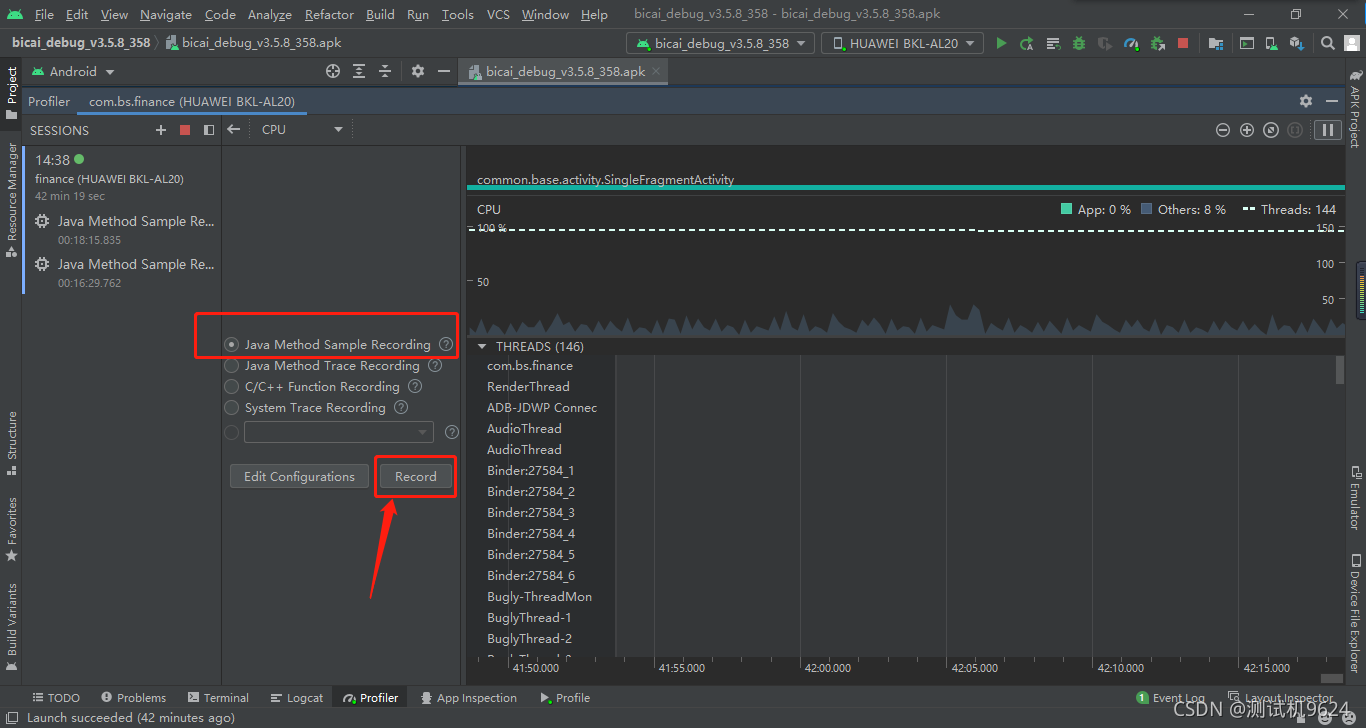Reset the profiler zoom

1271,130
